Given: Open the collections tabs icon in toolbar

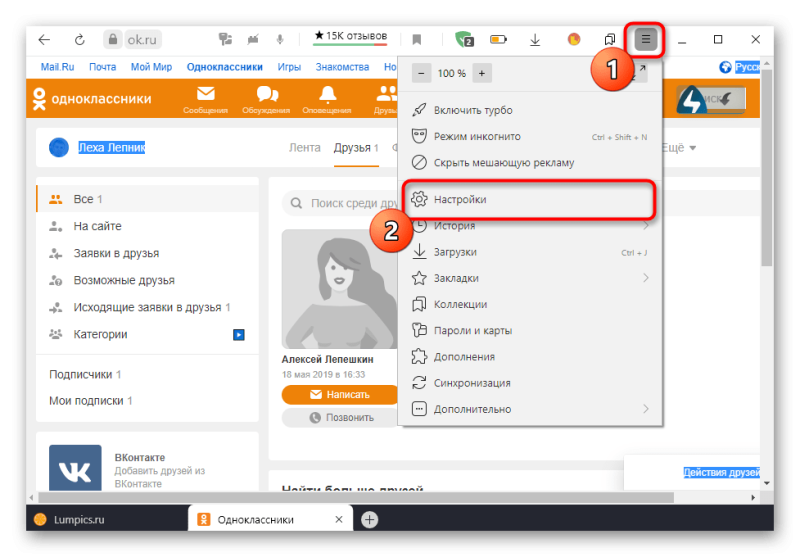Looking at the screenshot, I should tap(610, 39).
